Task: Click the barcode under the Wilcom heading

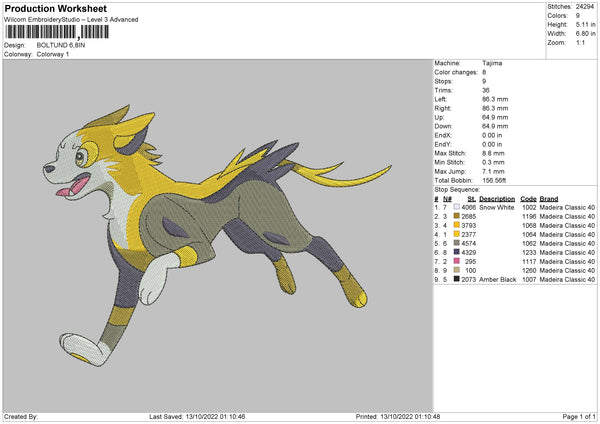Action: [57, 32]
